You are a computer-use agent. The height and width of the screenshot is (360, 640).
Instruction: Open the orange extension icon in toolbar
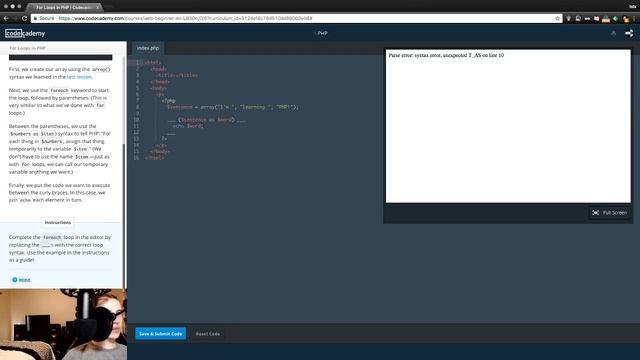pos(626,18)
